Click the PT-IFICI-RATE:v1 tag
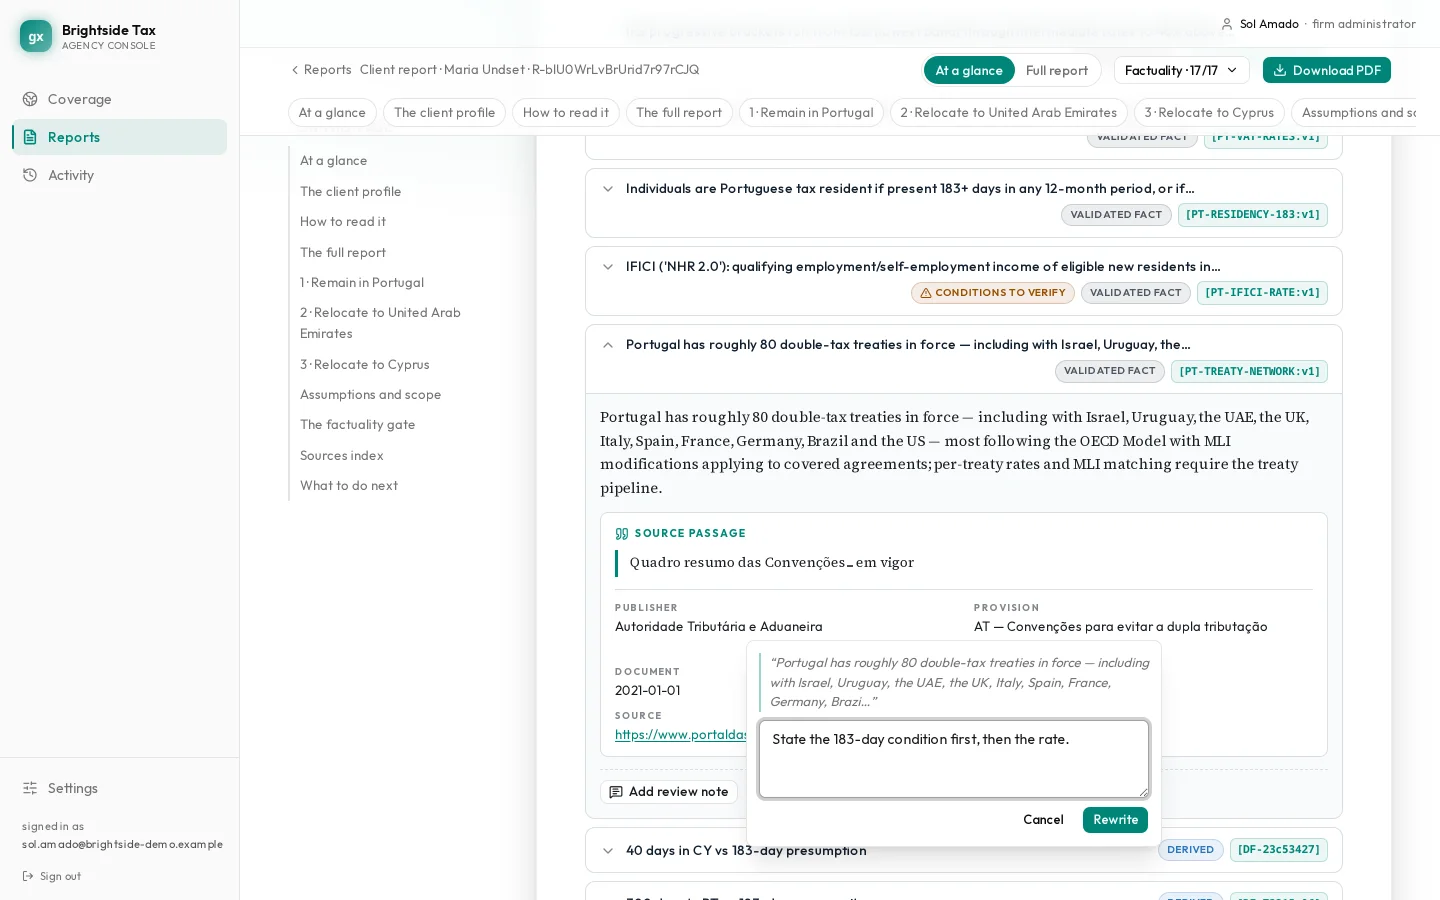Screen dimensions: 1440x900 pos(1262,293)
